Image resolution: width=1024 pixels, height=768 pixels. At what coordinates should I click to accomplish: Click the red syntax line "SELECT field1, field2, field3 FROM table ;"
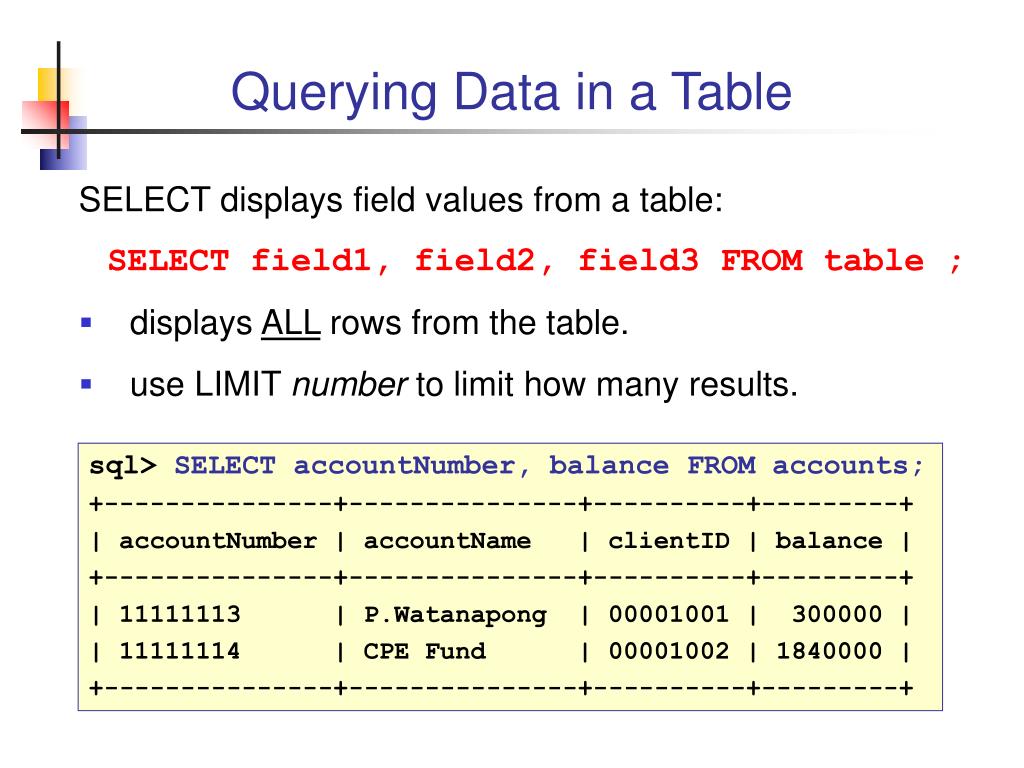[x=535, y=261]
